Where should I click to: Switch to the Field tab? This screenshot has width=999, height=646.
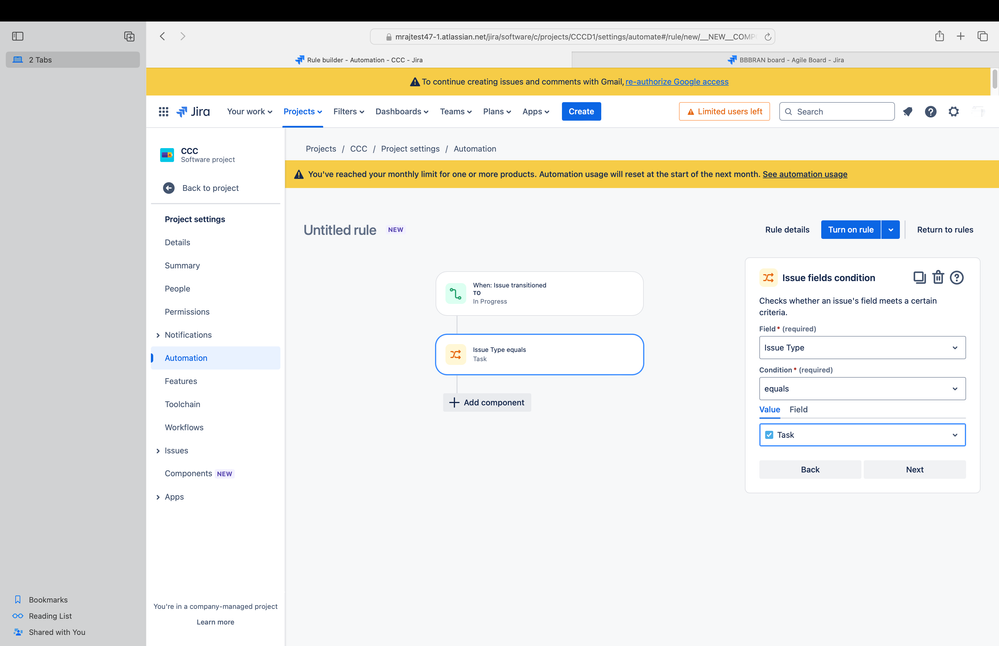tap(798, 410)
